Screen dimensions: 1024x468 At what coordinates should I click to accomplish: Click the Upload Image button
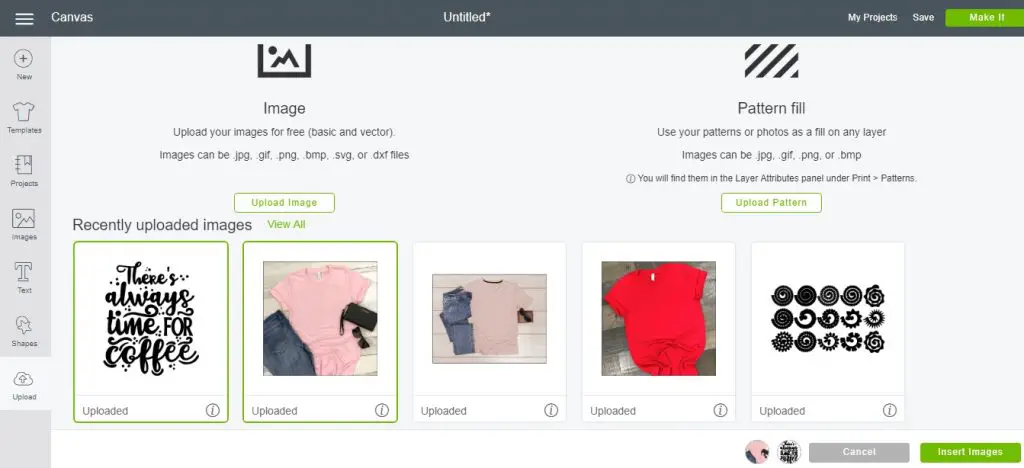[284, 202]
